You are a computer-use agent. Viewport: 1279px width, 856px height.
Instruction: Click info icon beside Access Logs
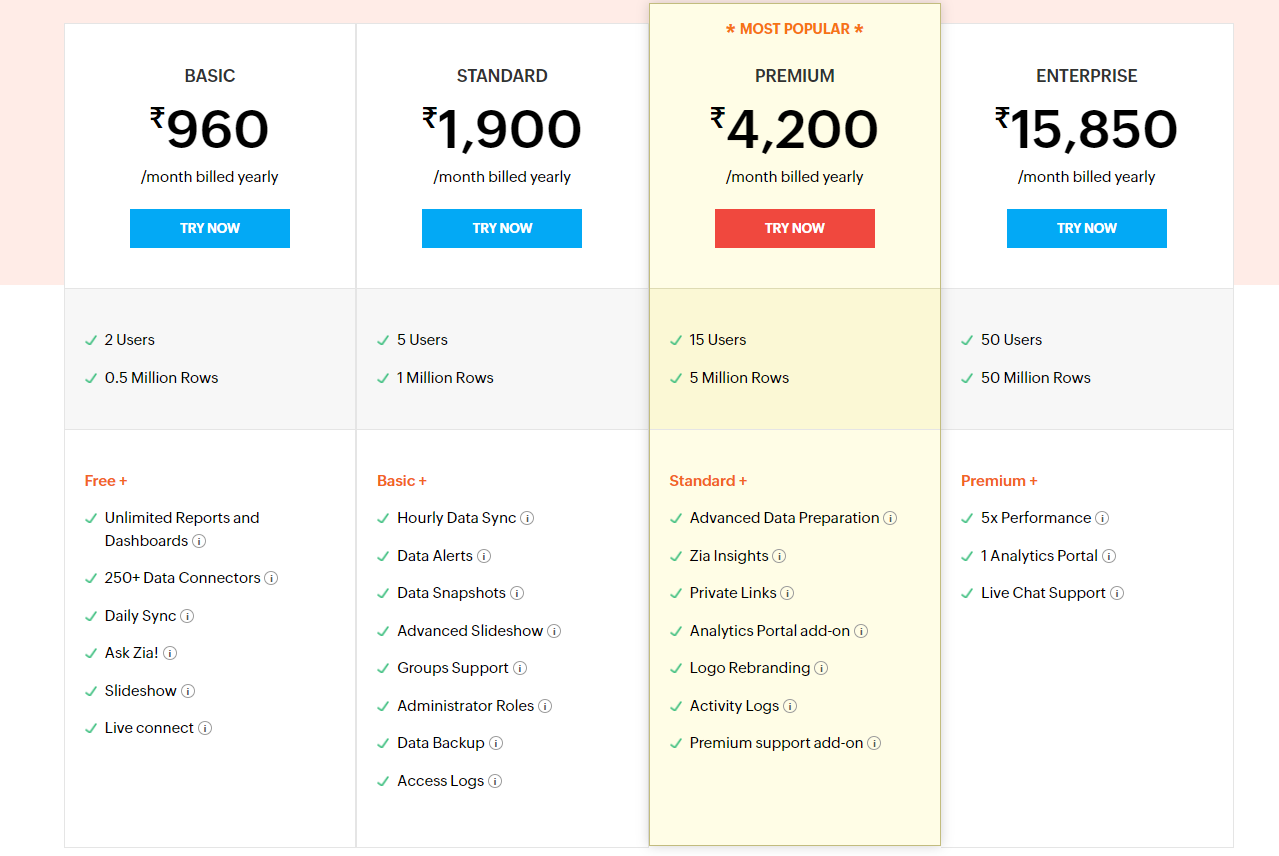coord(495,781)
